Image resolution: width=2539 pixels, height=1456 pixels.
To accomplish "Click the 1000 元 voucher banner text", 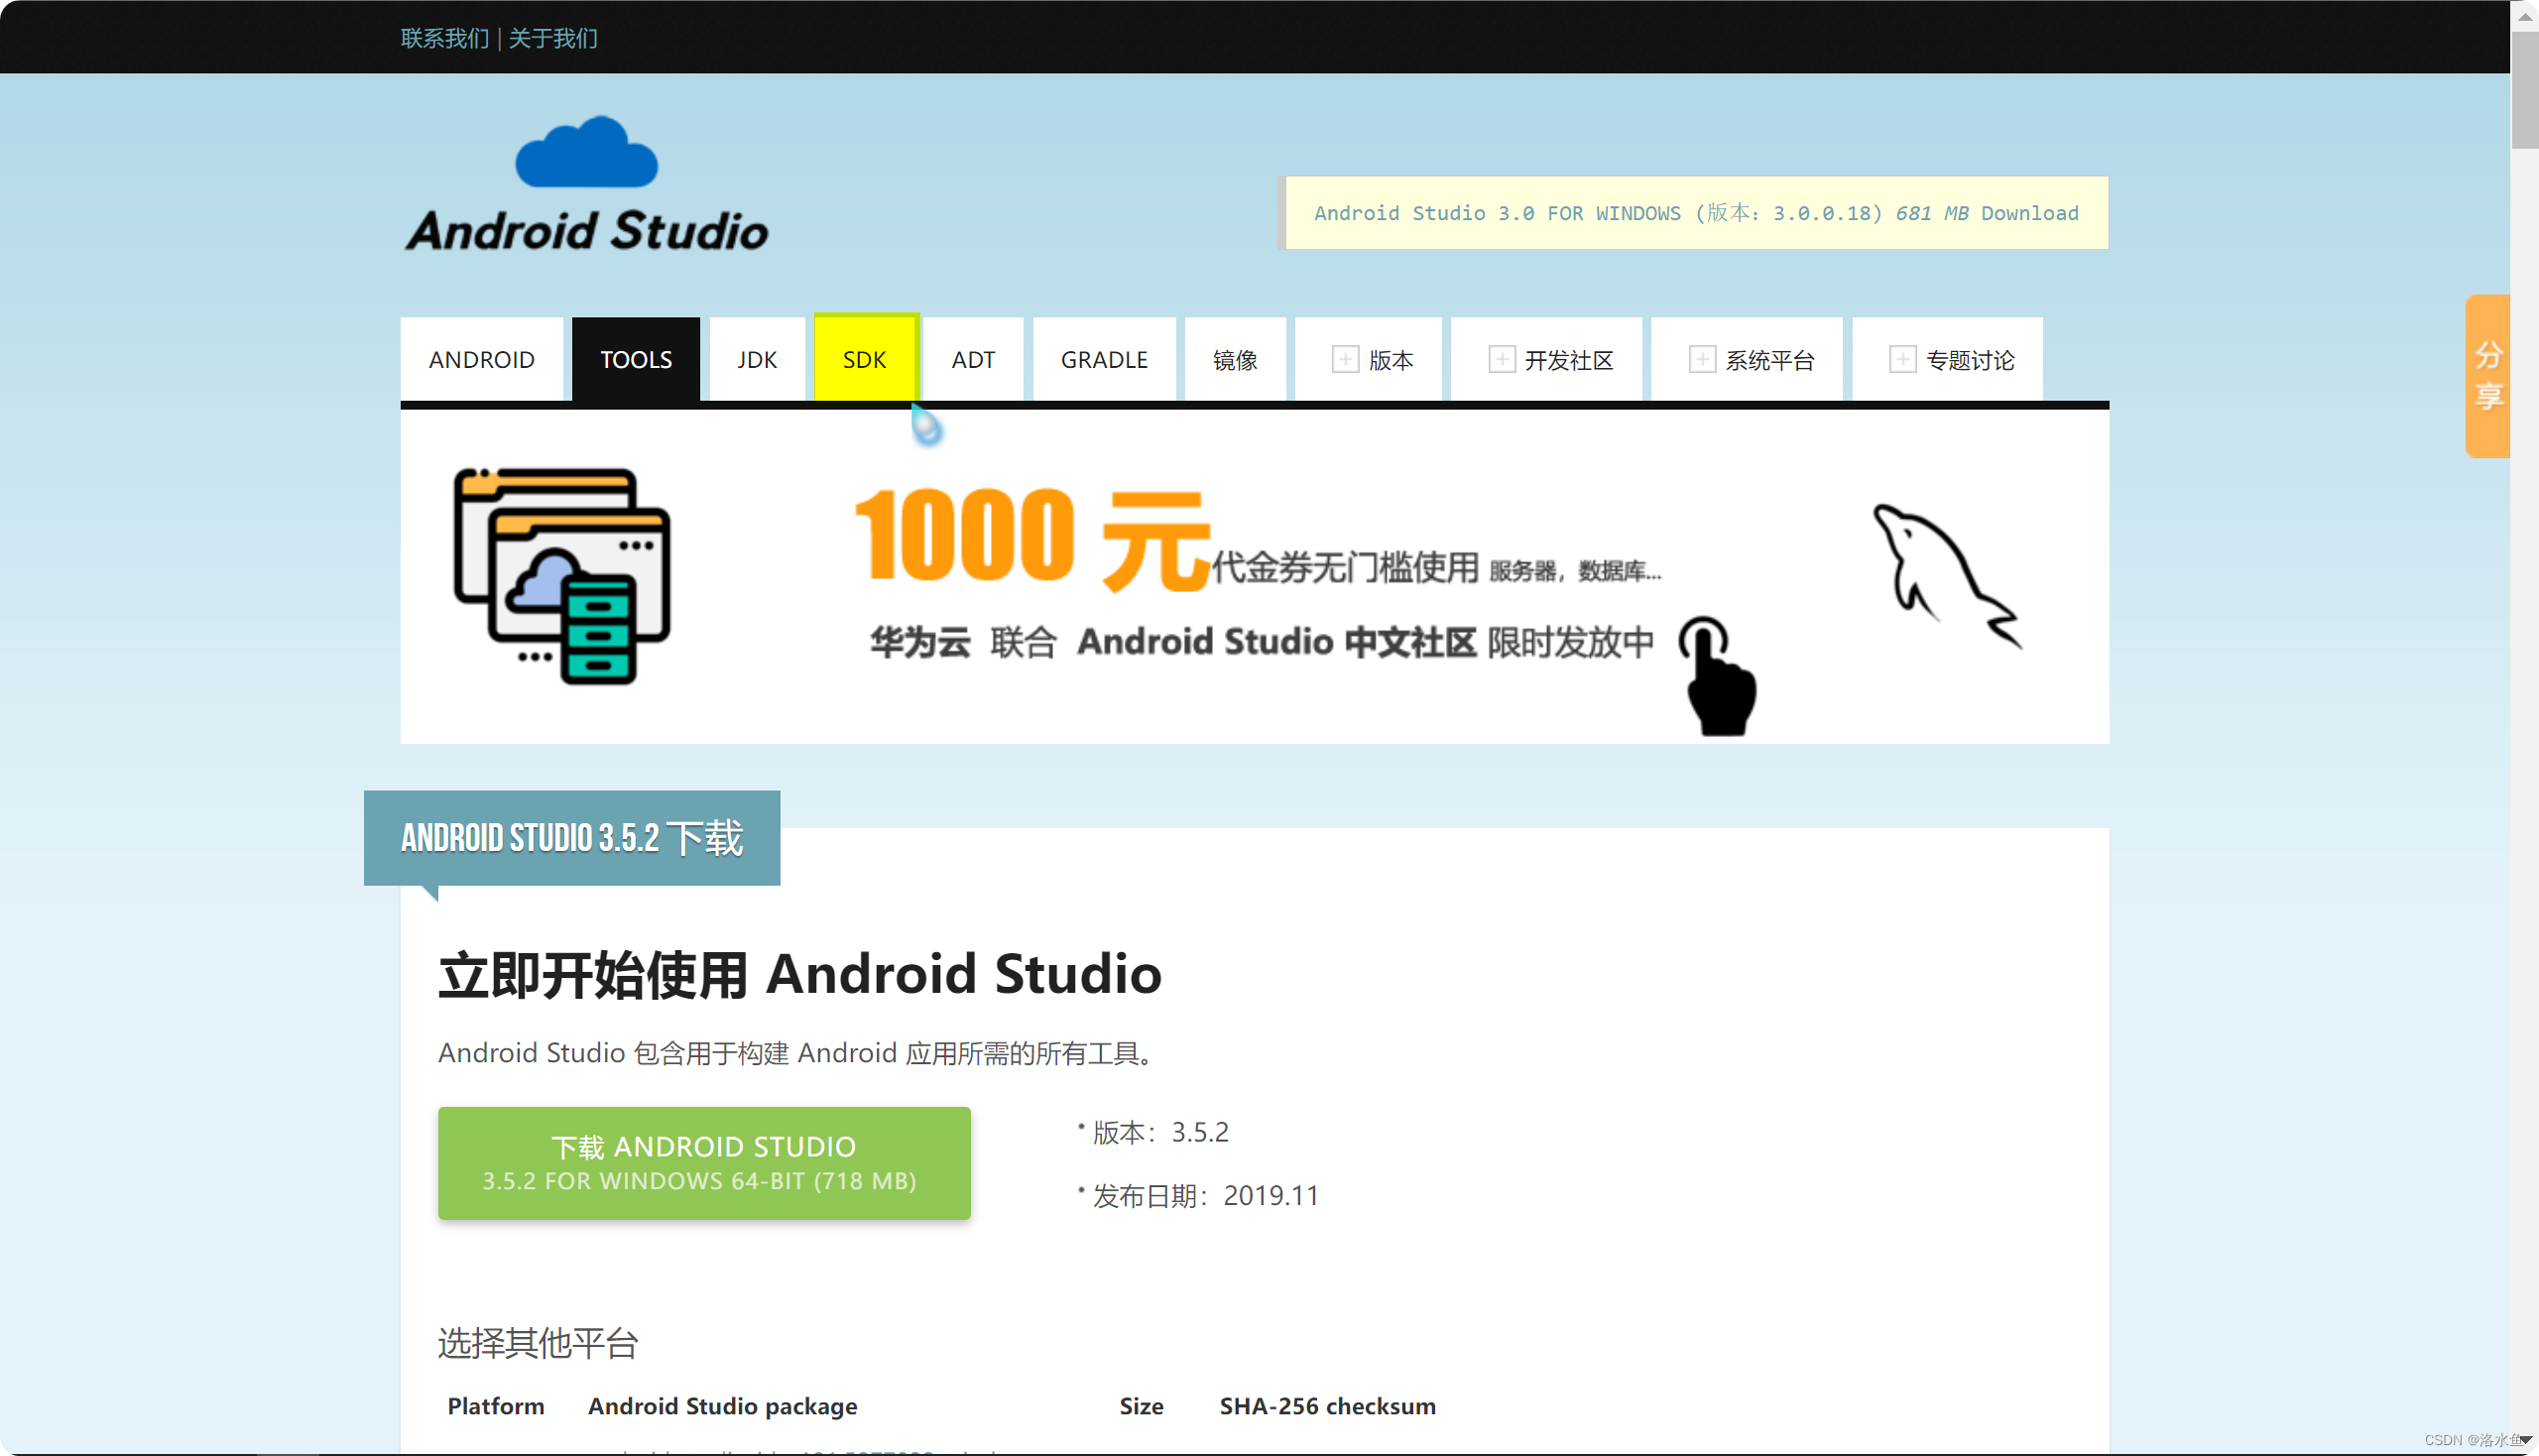I will click(1033, 539).
